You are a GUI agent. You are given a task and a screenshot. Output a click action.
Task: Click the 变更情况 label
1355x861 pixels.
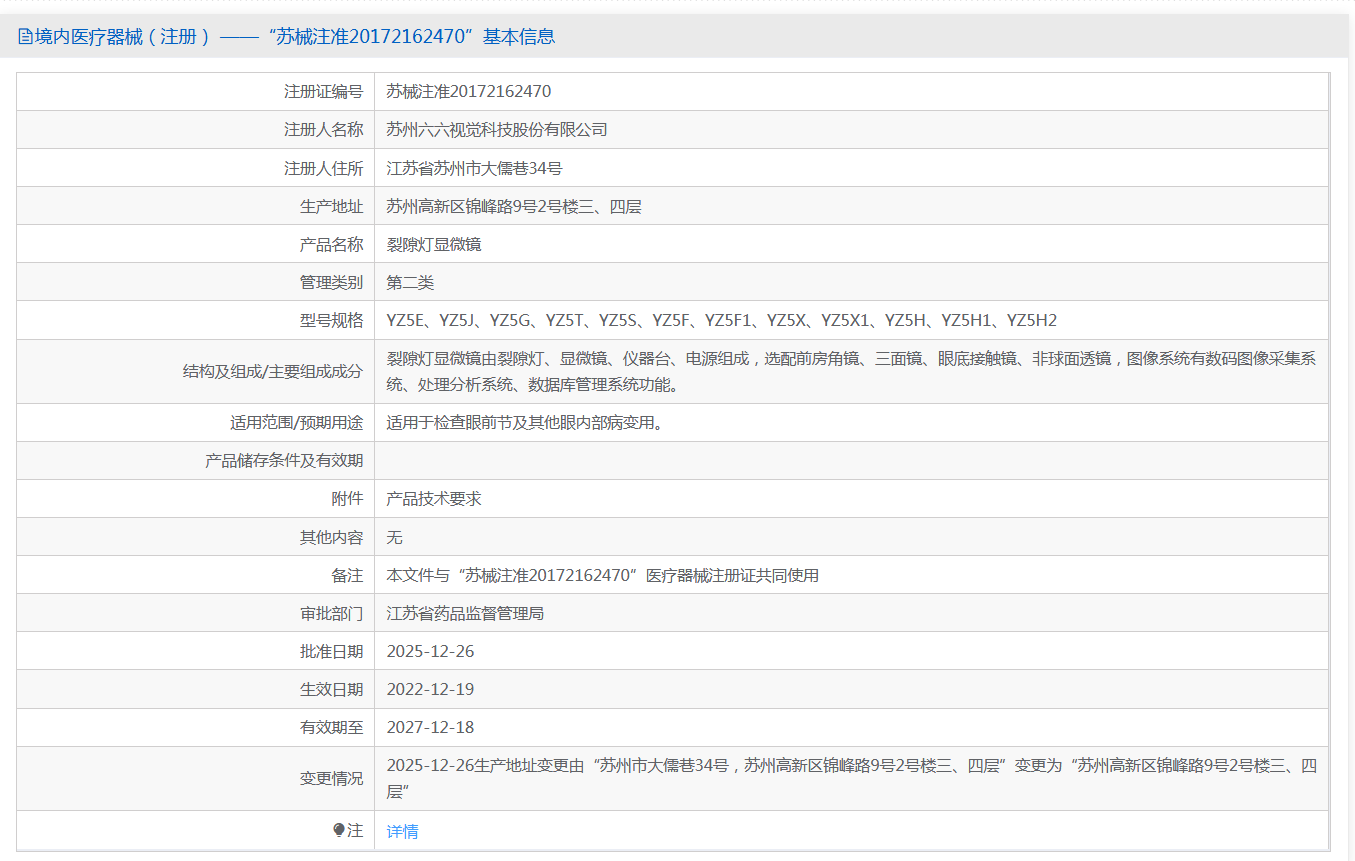[332, 778]
